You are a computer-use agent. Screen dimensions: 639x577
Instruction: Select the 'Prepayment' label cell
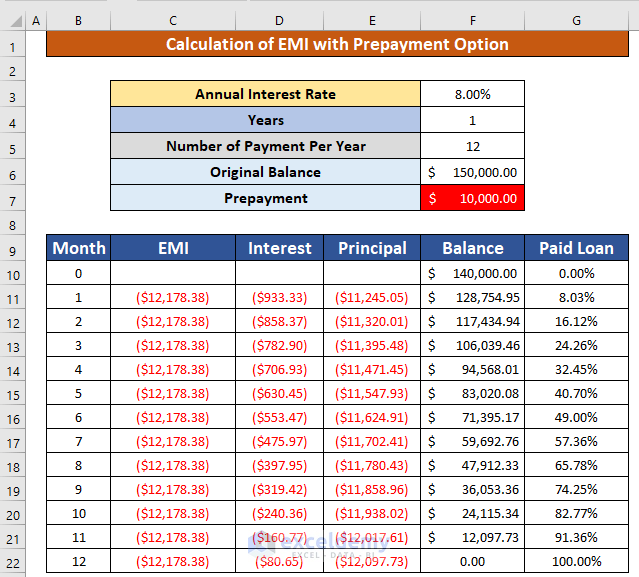pos(265,198)
